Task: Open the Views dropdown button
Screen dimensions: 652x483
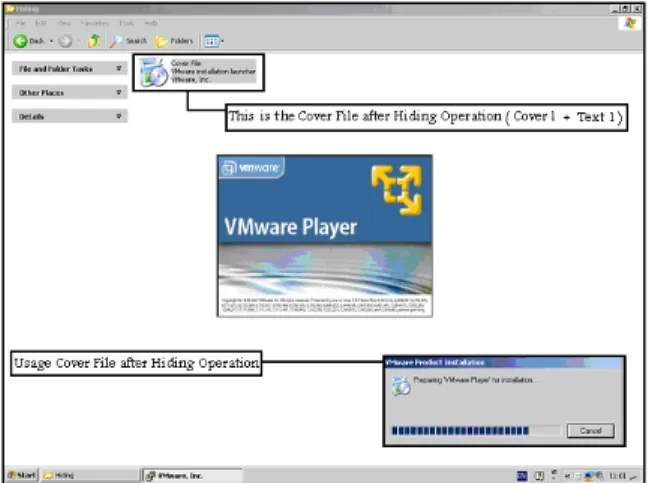Action: pyautogui.click(x=214, y=41)
